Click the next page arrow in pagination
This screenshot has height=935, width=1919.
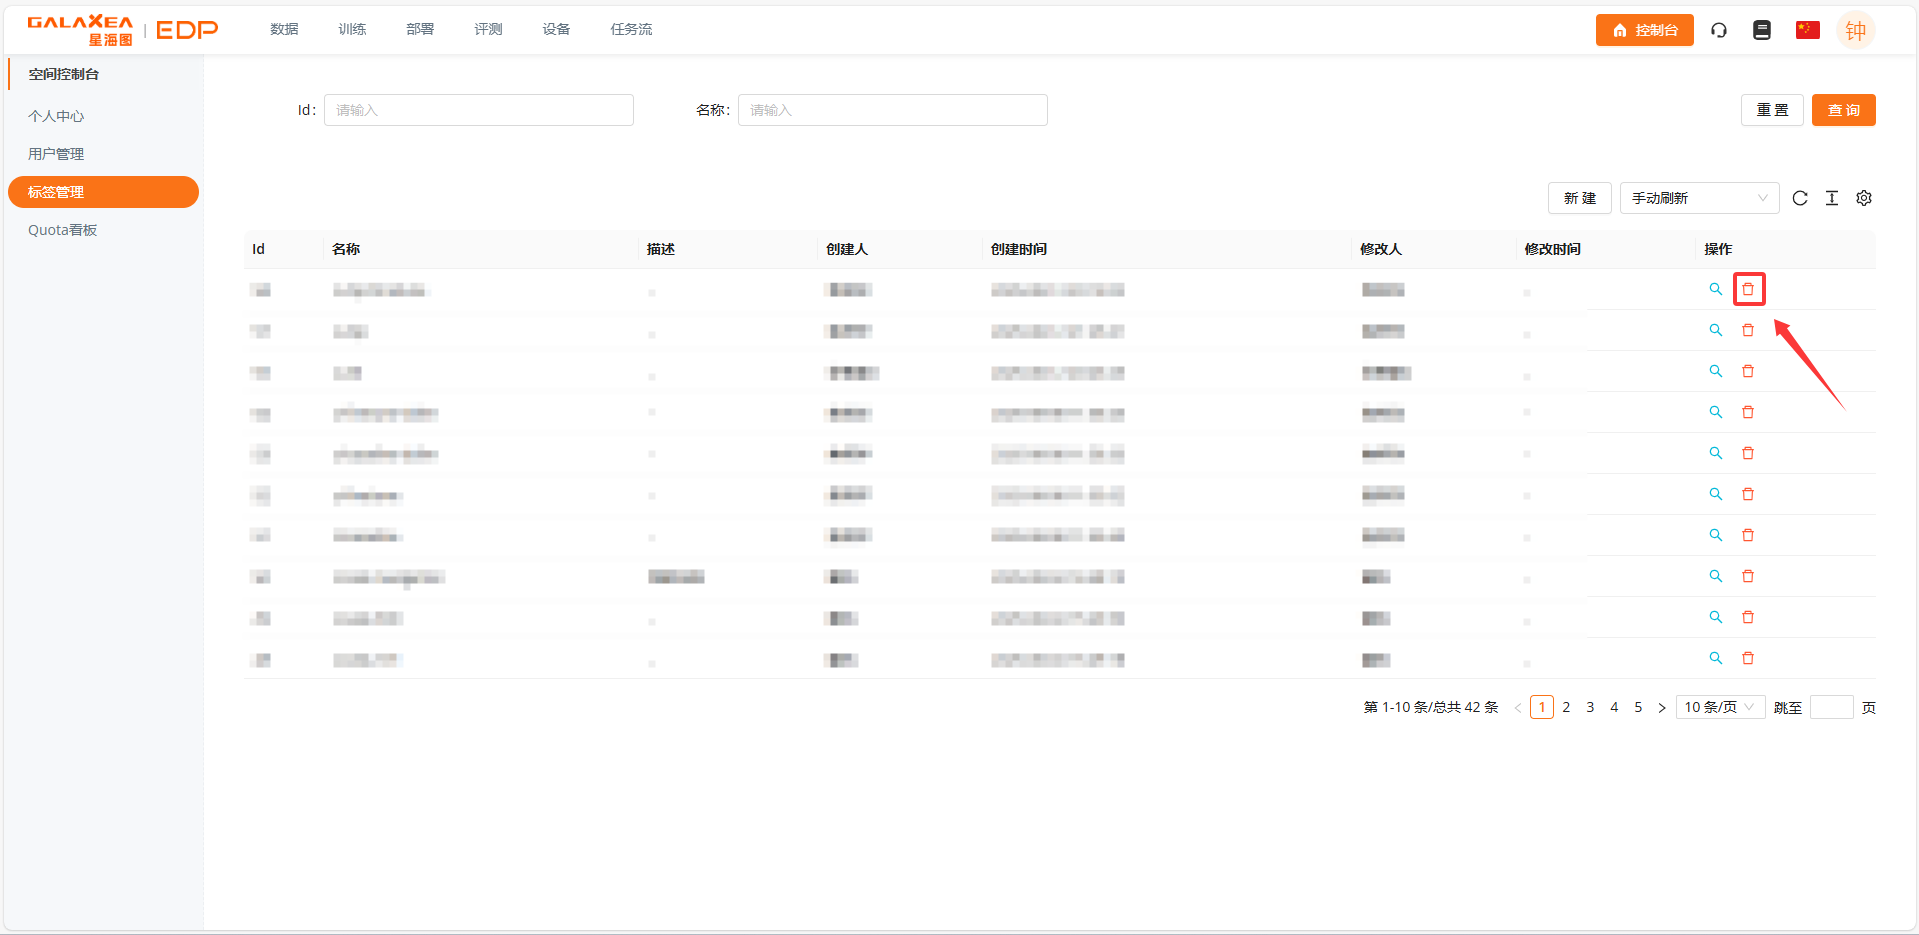(1662, 707)
